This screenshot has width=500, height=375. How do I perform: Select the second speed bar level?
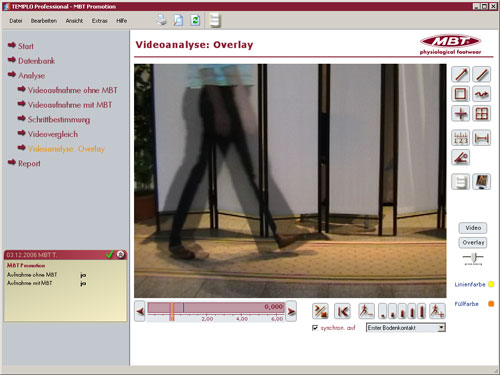pyautogui.click(x=393, y=311)
